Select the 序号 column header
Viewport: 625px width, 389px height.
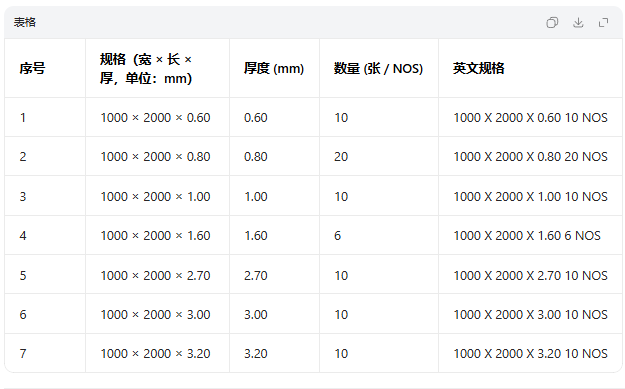(32, 69)
